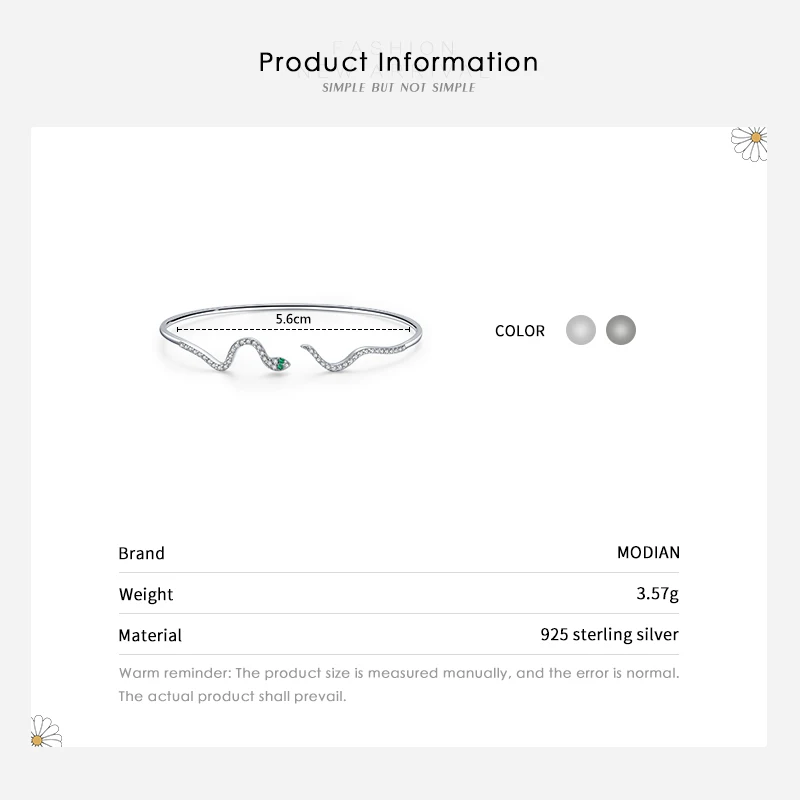Click the 925 sterling silver value
The width and height of the screenshot is (800, 800).
[609, 634]
